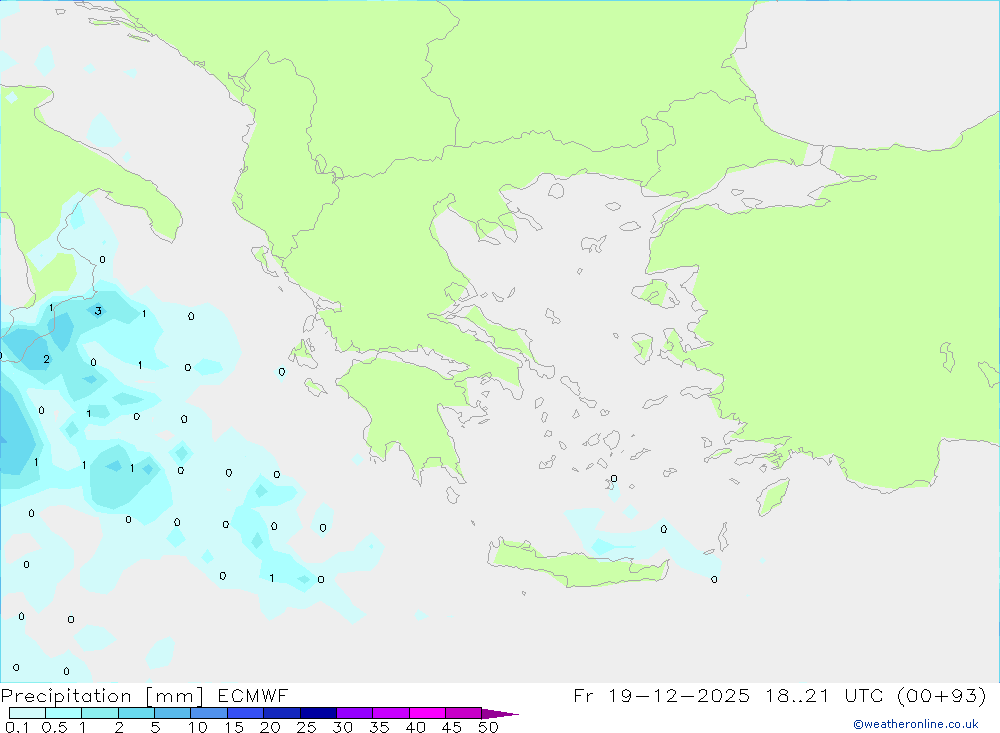The height and width of the screenshot is (733, 1000).
Task: Click the '40' legend scale label
Action: point(415,727)
